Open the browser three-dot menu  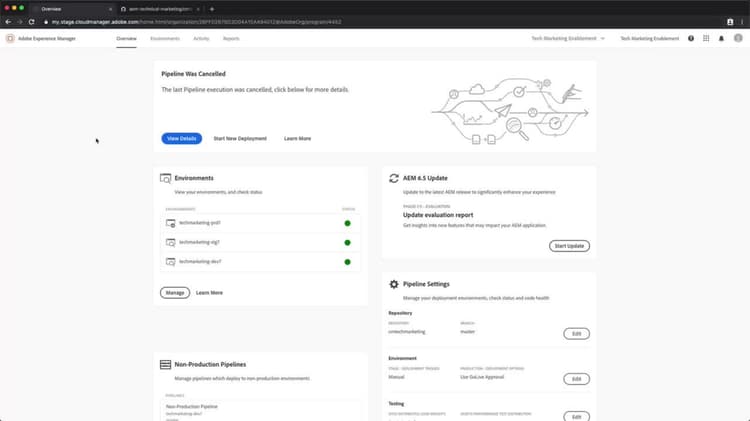tap(742, 22)
